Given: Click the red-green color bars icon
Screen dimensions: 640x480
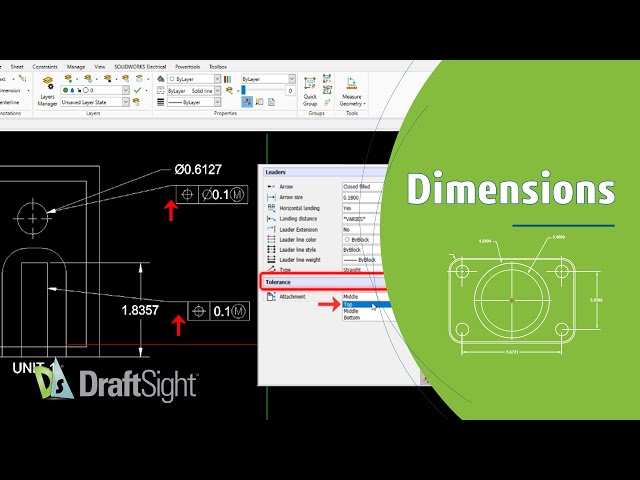Looking at the screenshot, I should coord(228,79).
